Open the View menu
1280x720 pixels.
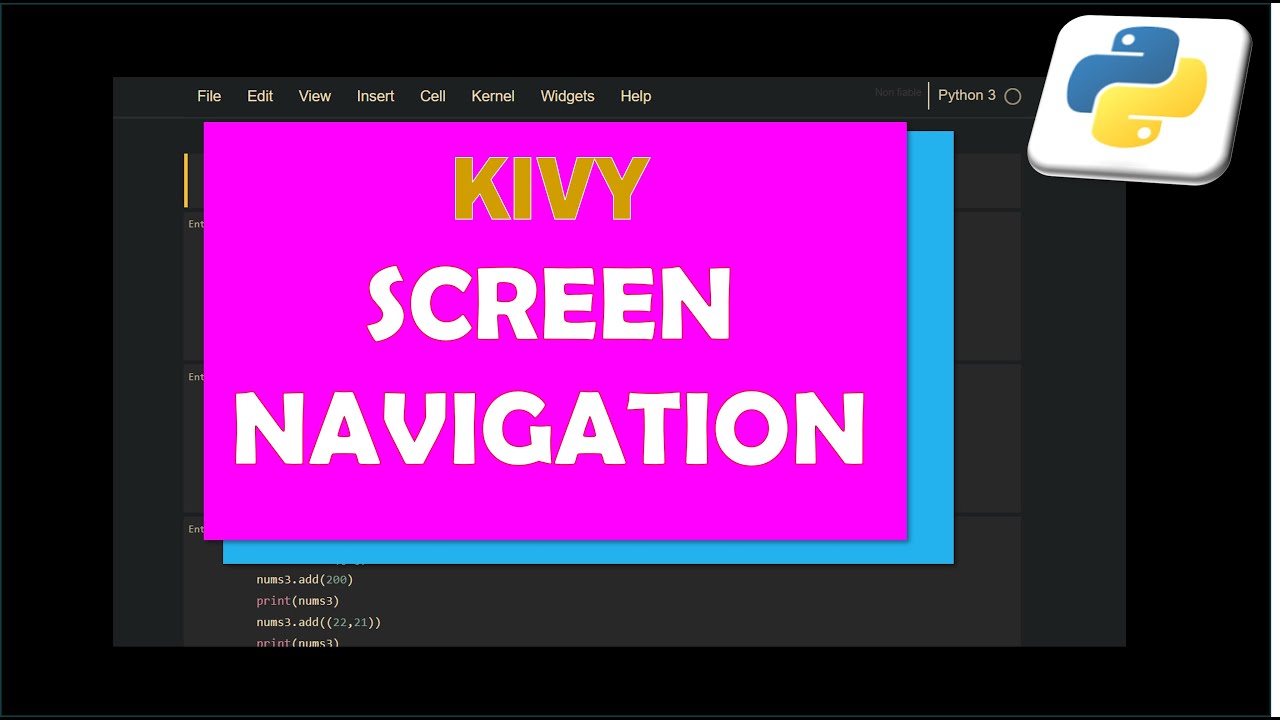click(314, 96)
